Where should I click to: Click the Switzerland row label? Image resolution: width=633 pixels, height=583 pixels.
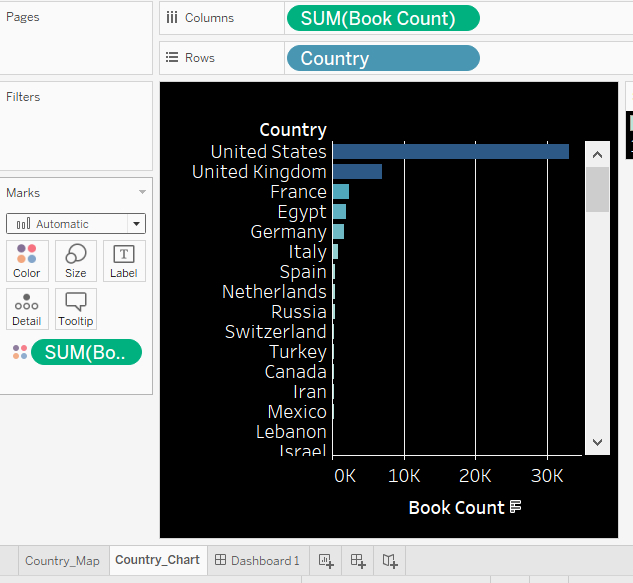275,332
